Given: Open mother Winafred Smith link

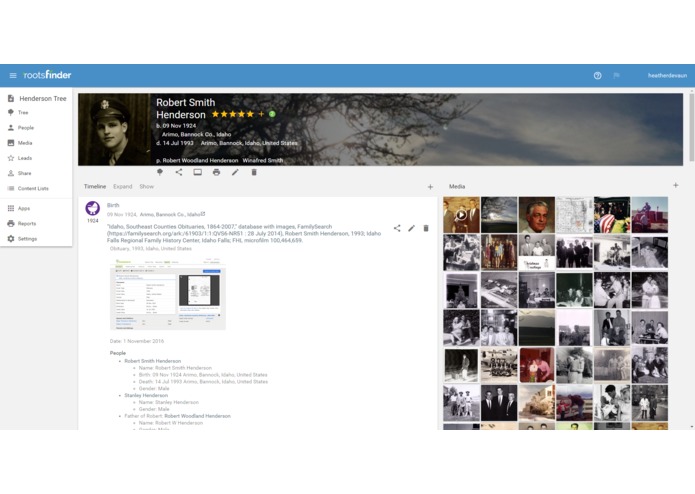Looking at the screenshot, I should click(263, 160).
